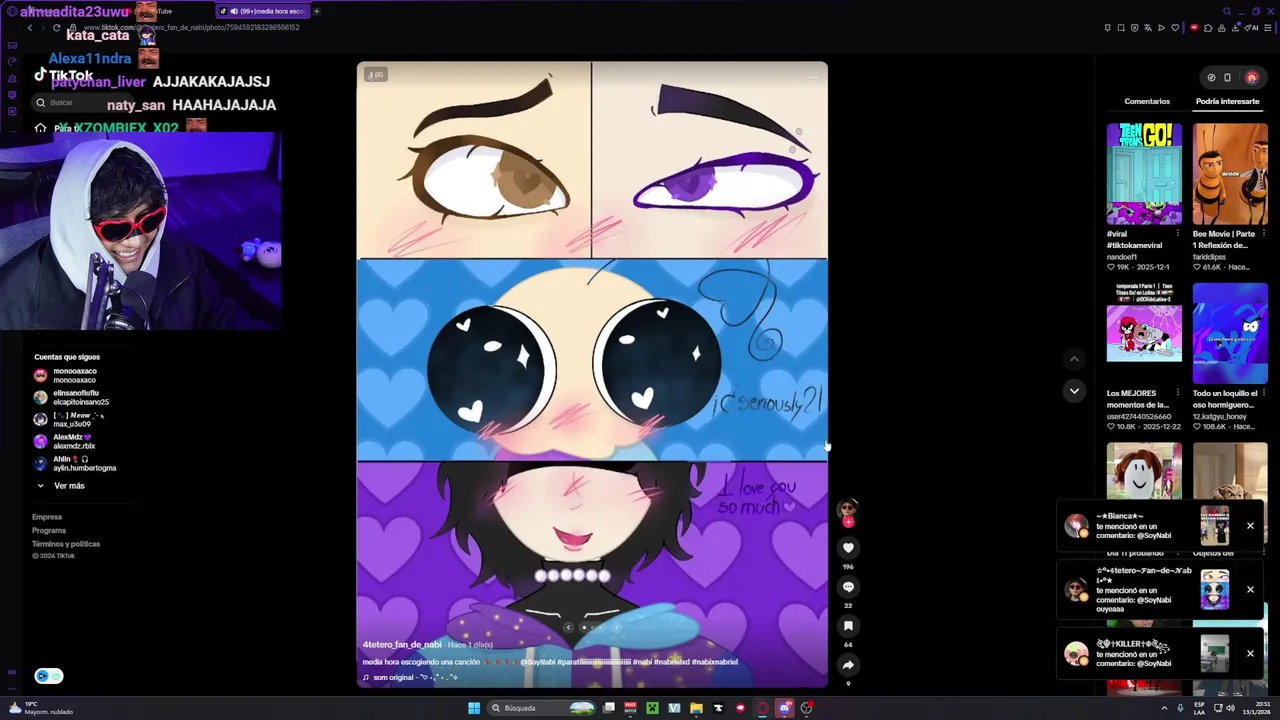The width and height of the screenshot is (1280, 720).
Task: Follow creator via red plus badge
Action: pos(848,522)
